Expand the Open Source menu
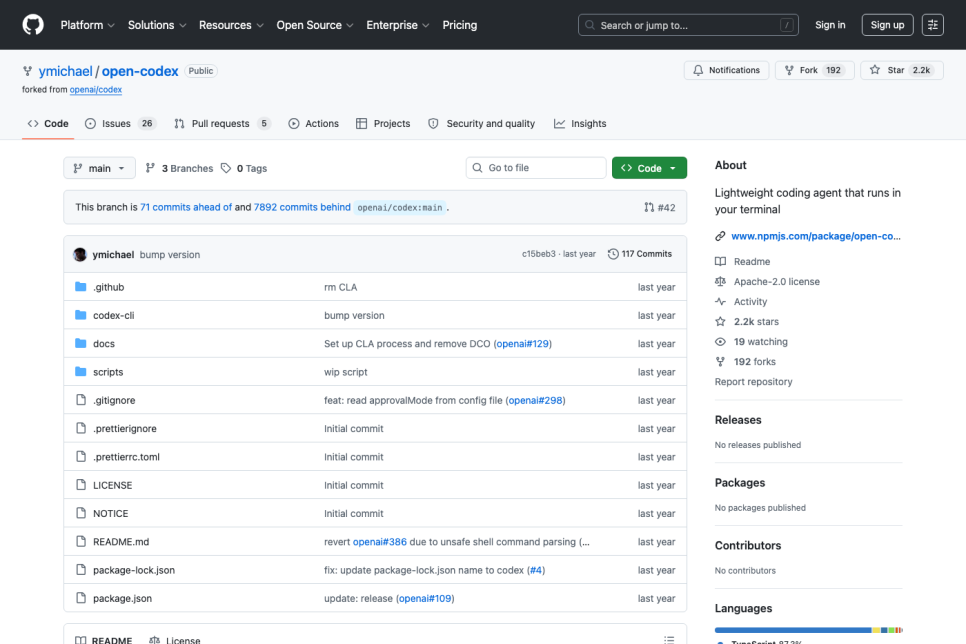 pyautogui.click(x=315, y=25)
